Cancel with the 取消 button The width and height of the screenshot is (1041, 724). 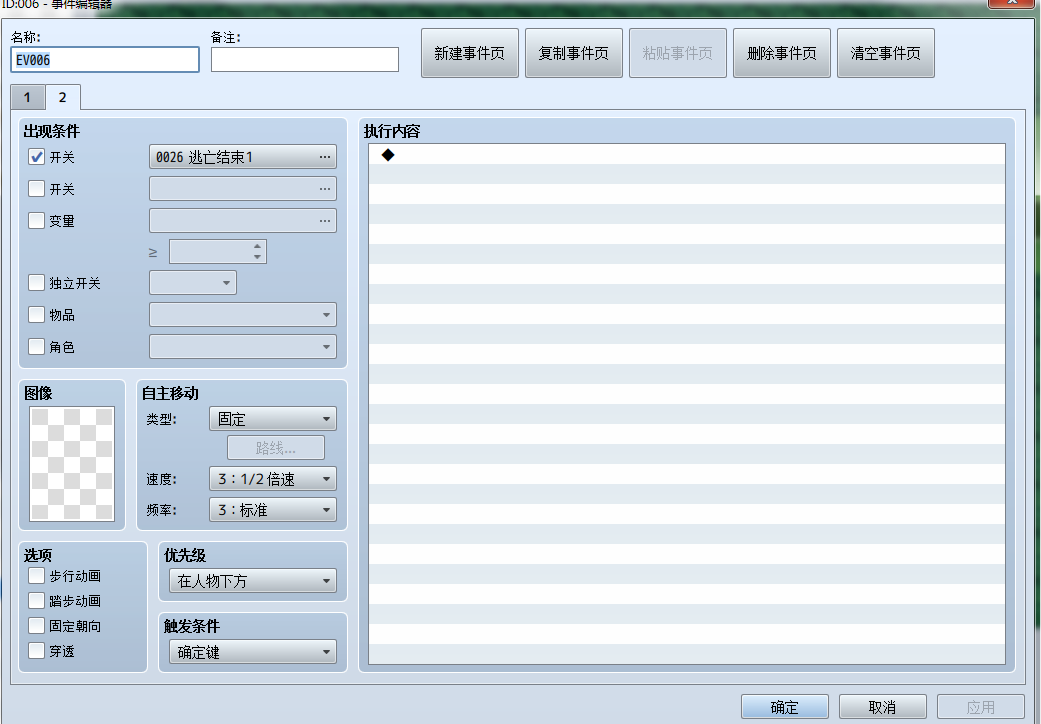882,707
